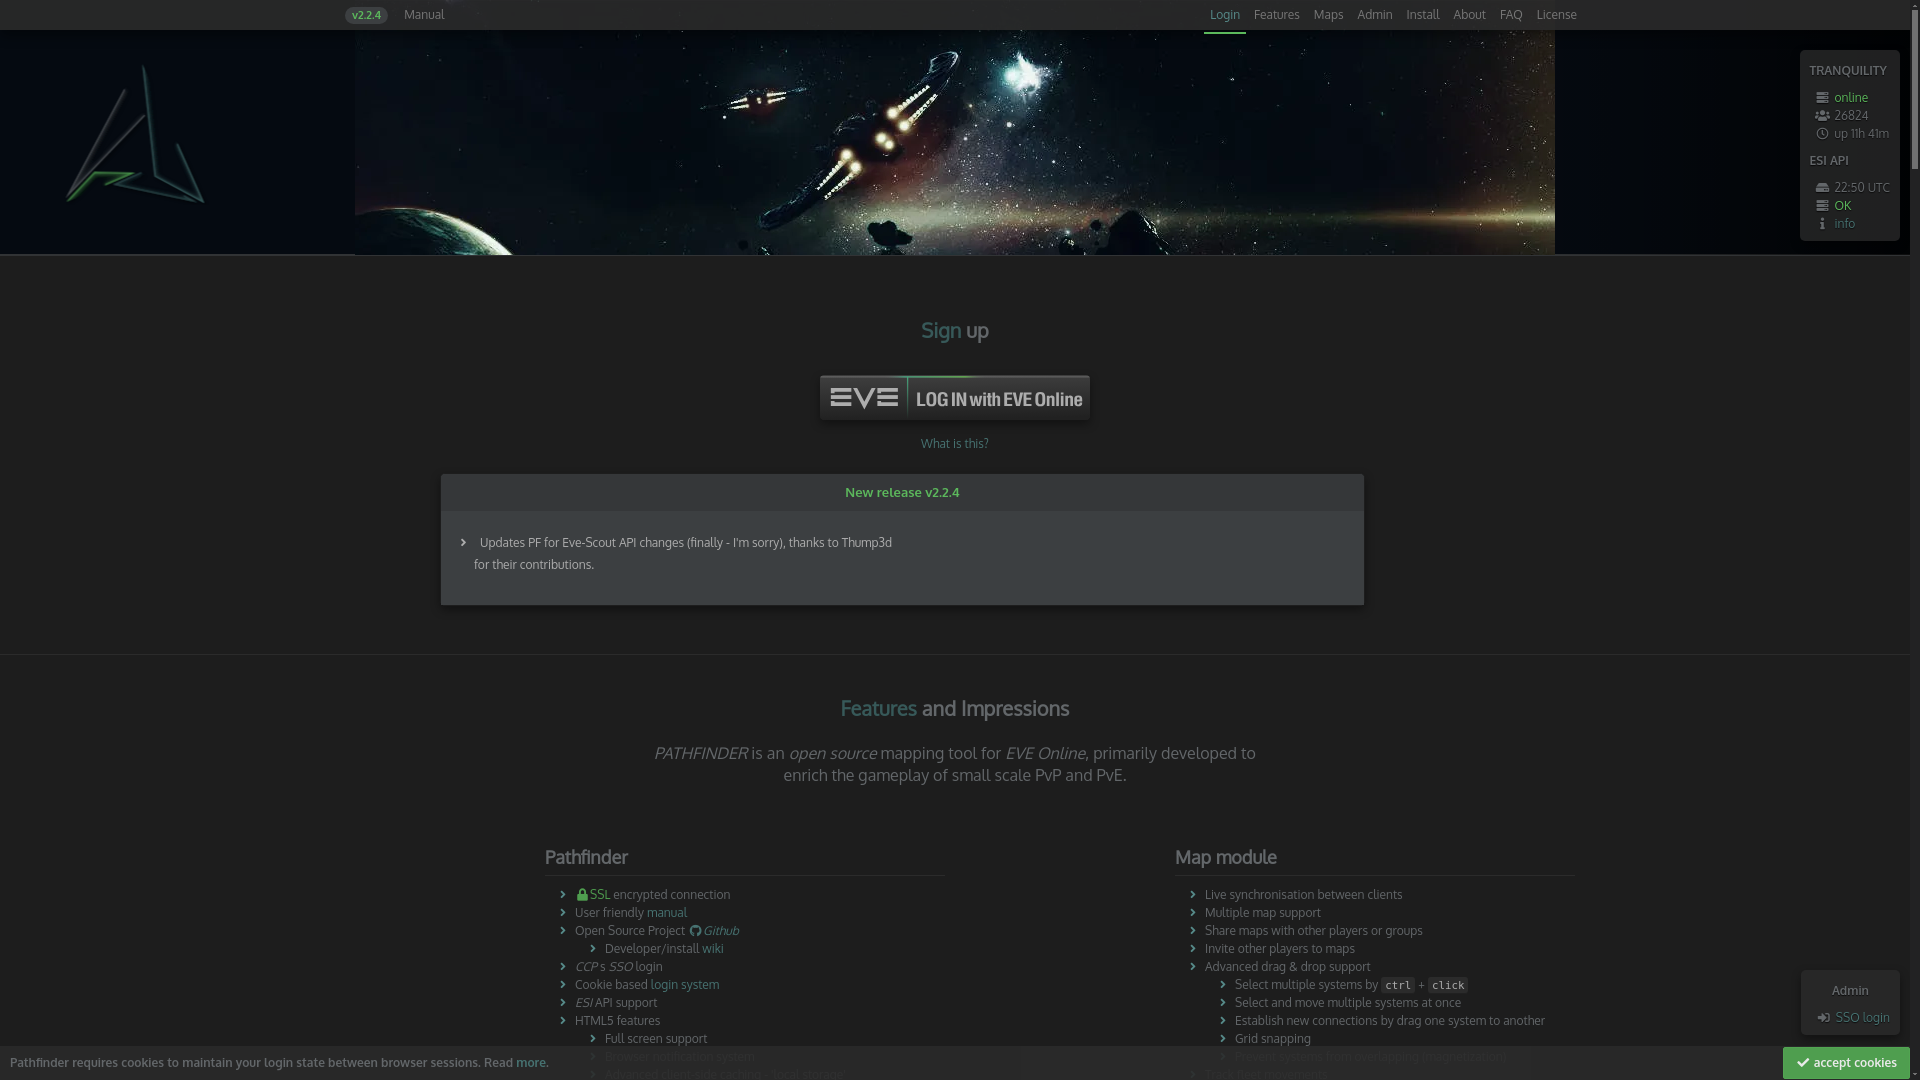The height and width of the screenshot is (1080, 1920).
Task: Click the space banner image
Action: pos(955,142)
